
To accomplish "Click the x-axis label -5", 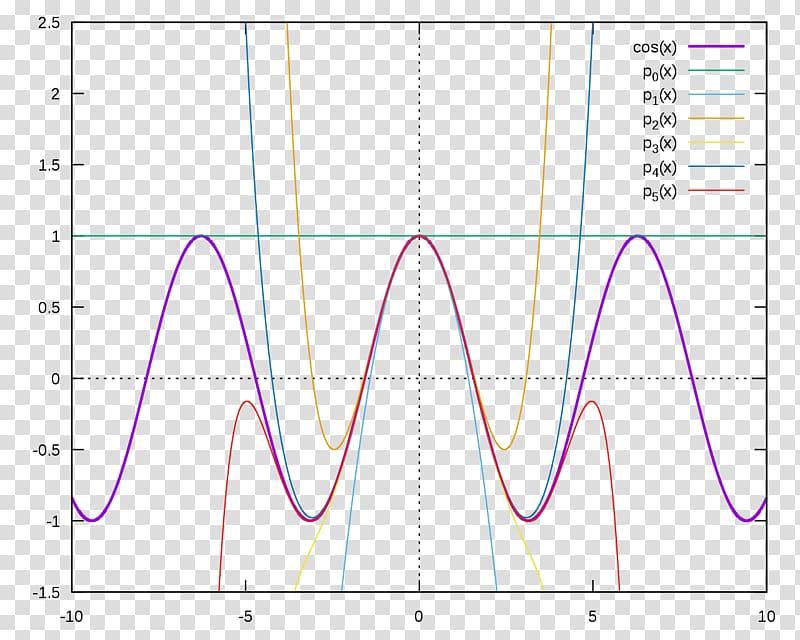I will 245,617.
